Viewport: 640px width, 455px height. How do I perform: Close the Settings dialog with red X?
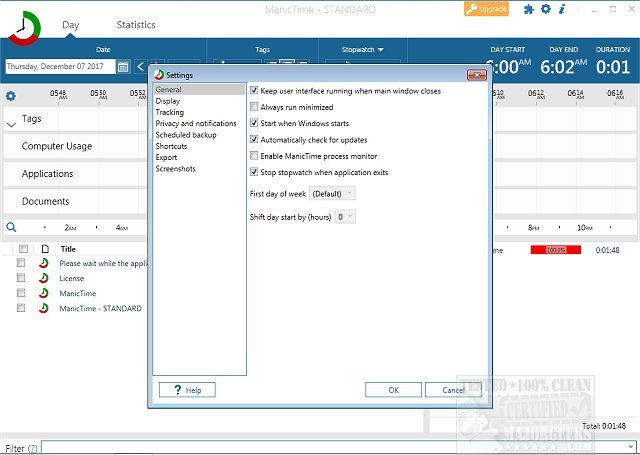477,75
